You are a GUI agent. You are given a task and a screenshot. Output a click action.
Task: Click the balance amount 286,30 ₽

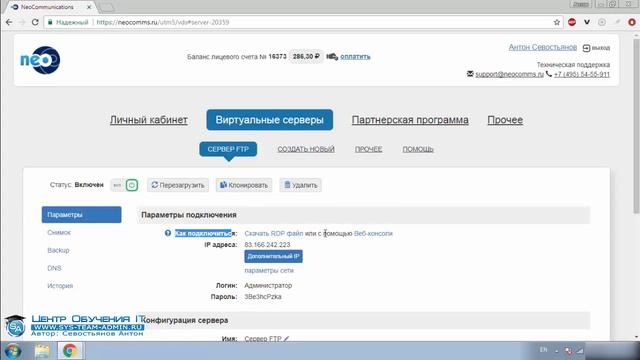tap(306, 56)
